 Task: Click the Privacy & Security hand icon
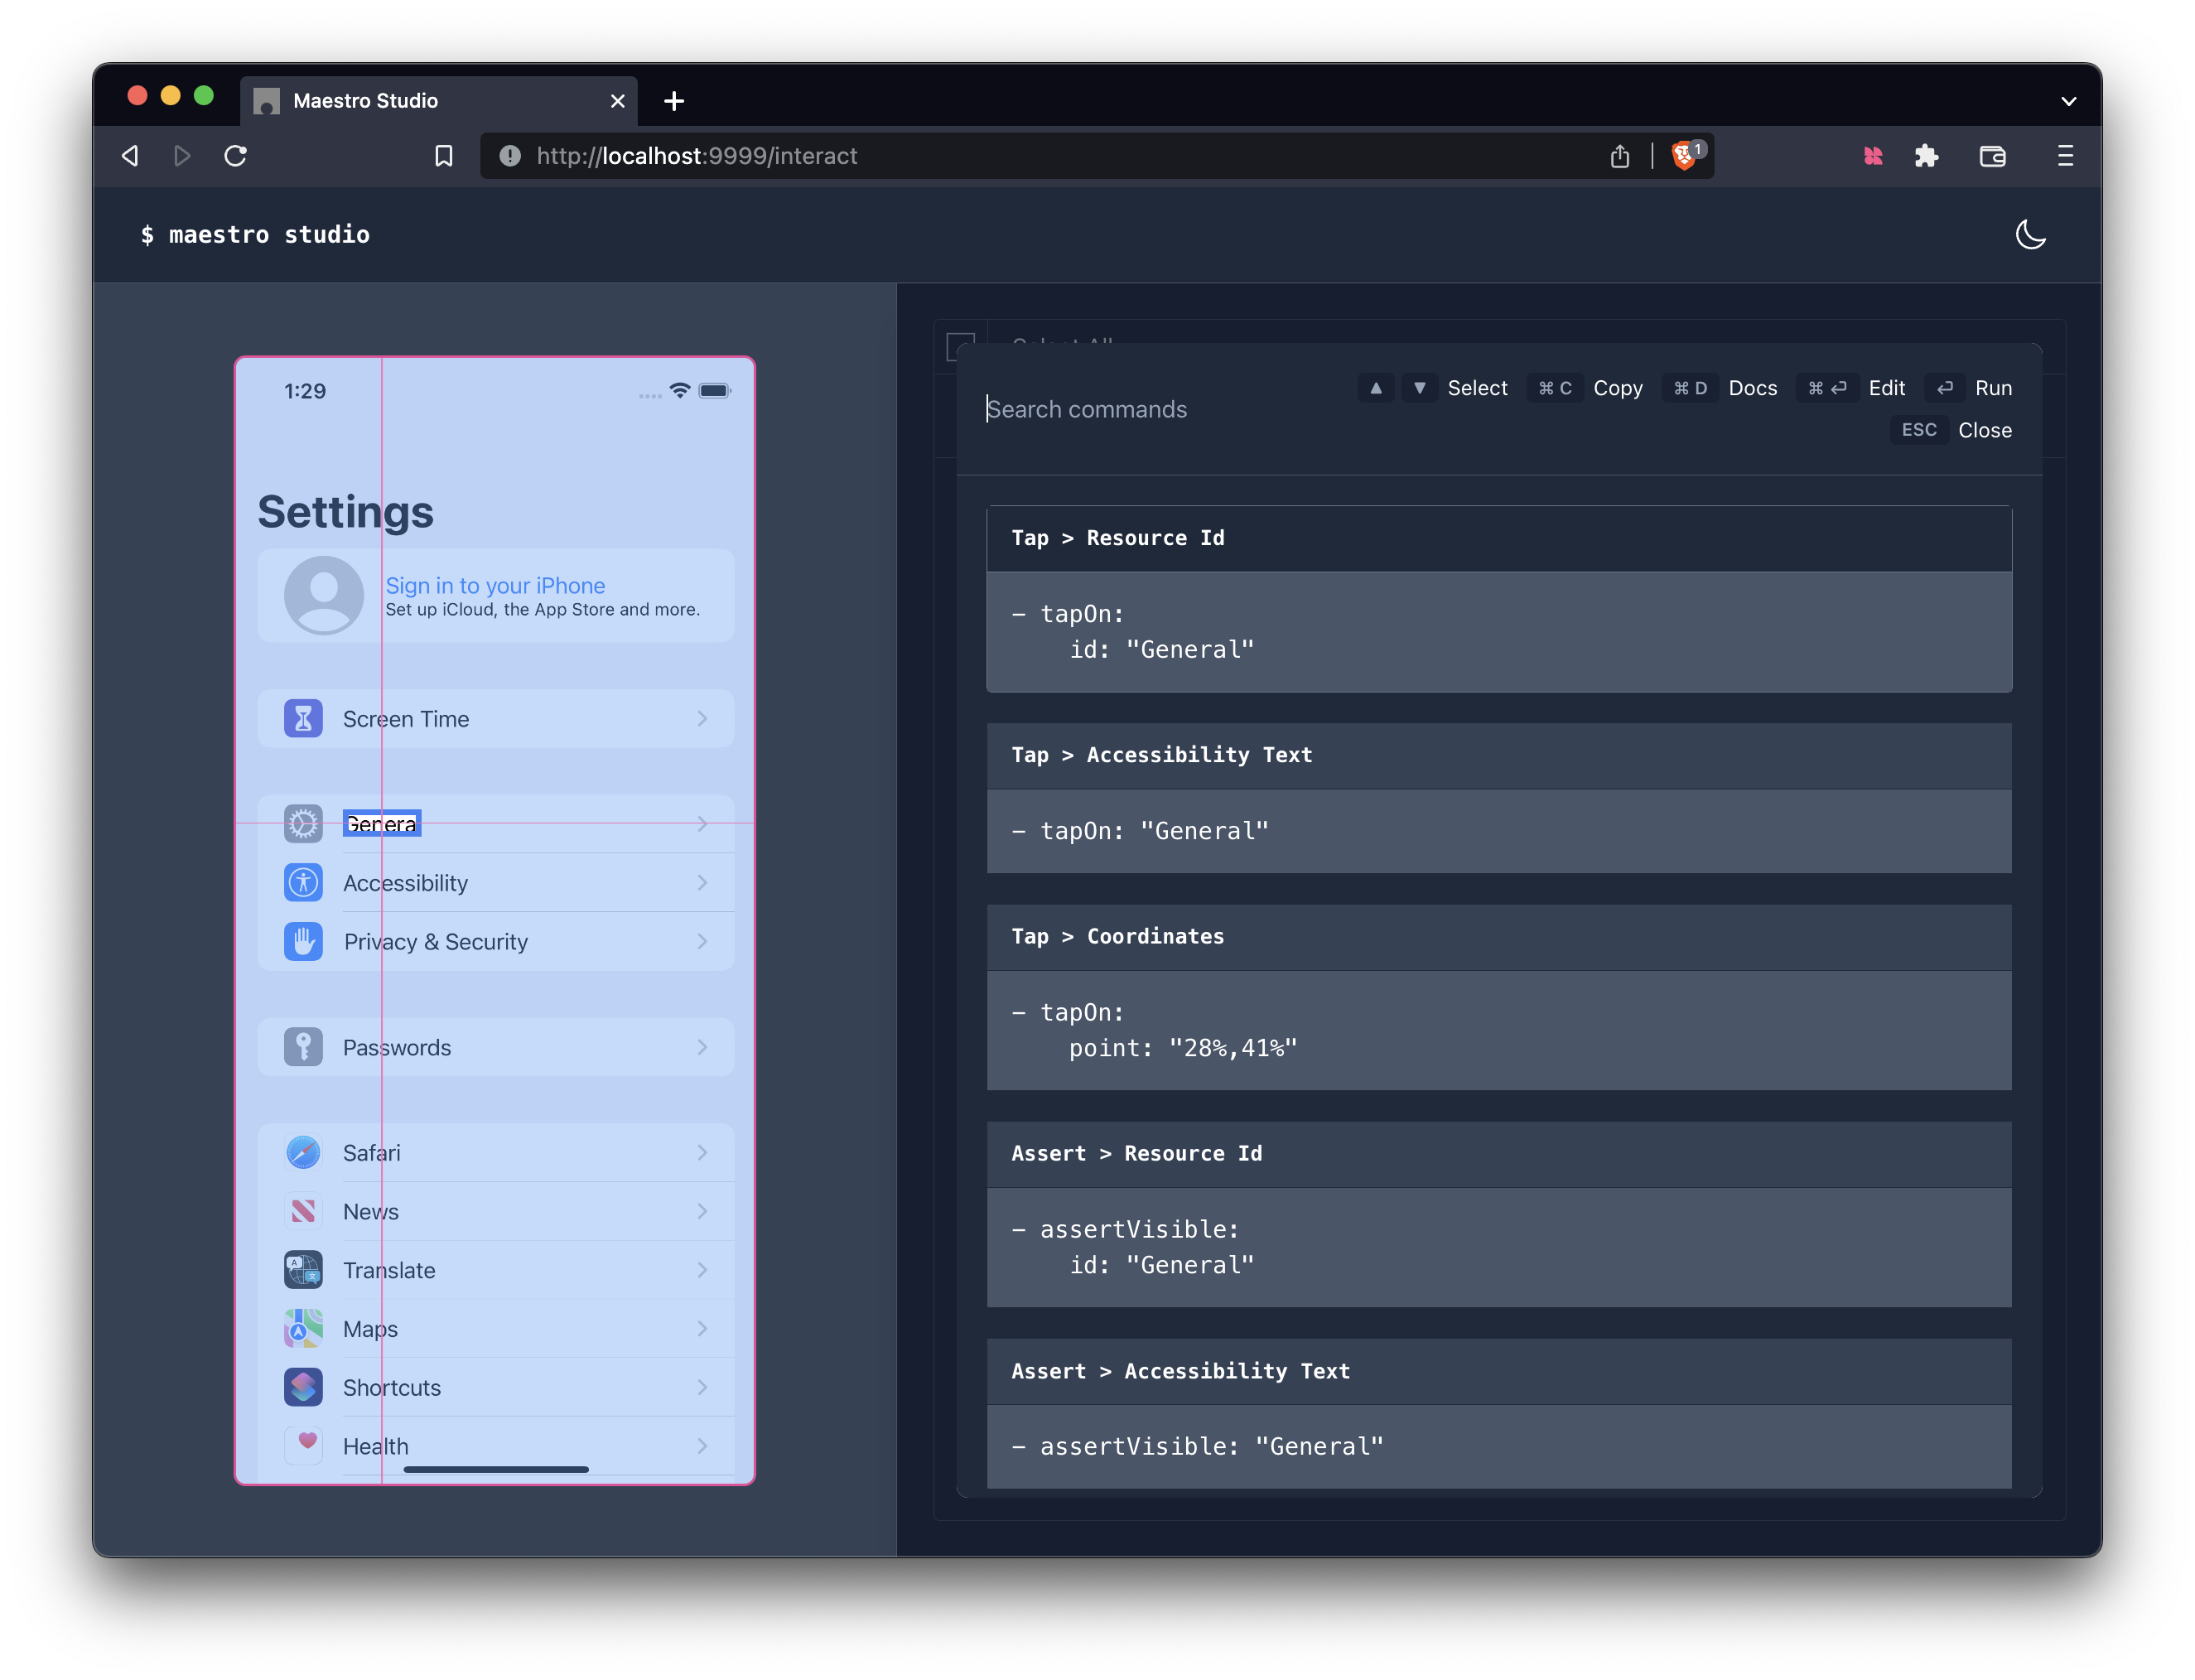pyautogui.click(x=303, y=941)
